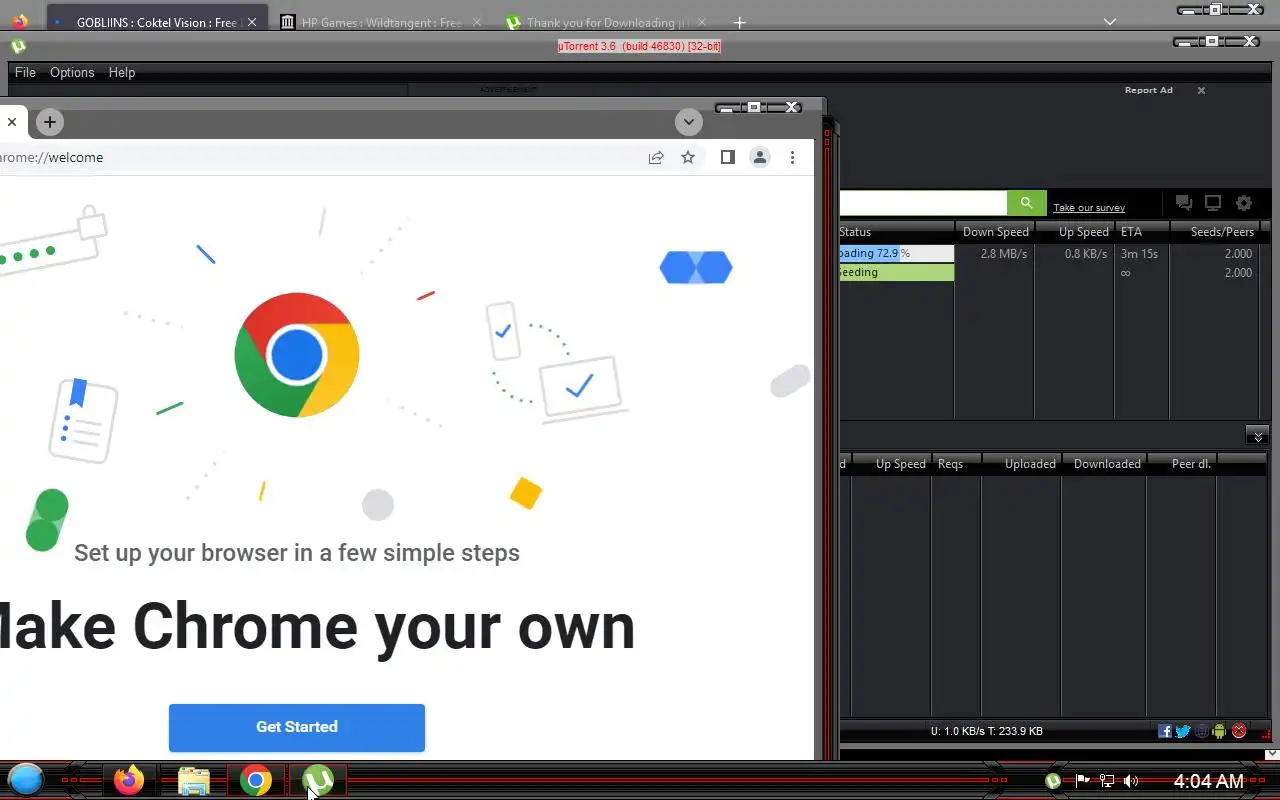Sort by Down Speed column header

995,232
